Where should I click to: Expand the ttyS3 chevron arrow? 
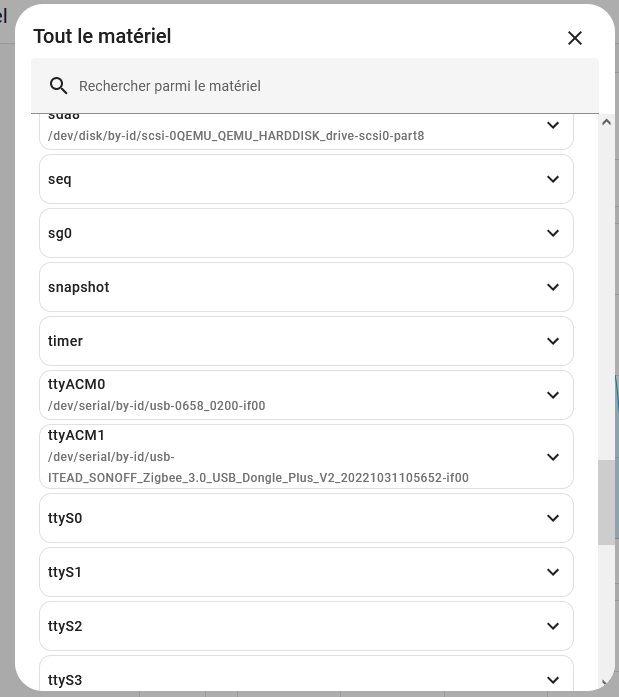point(553,680)
